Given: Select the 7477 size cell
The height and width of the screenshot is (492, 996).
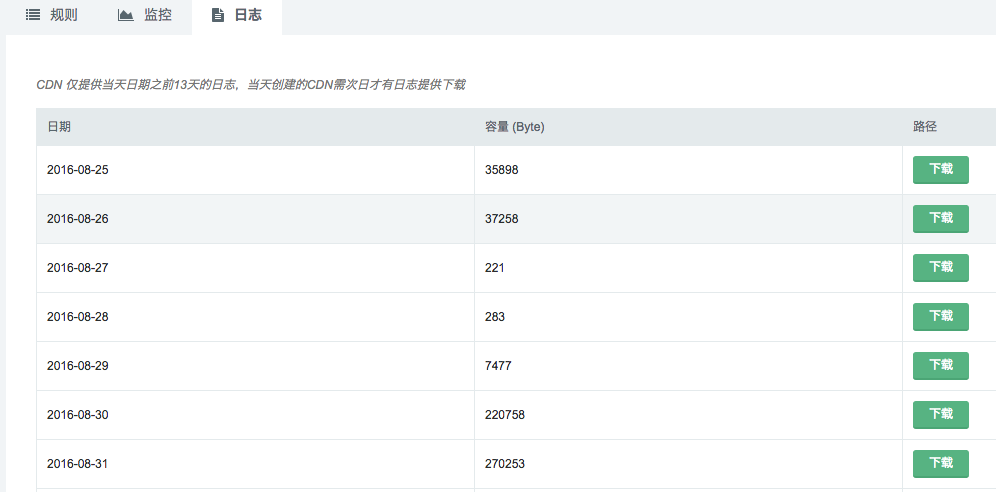Looking at the screenshot, I should pyautogui.click(x=498, y=366).
